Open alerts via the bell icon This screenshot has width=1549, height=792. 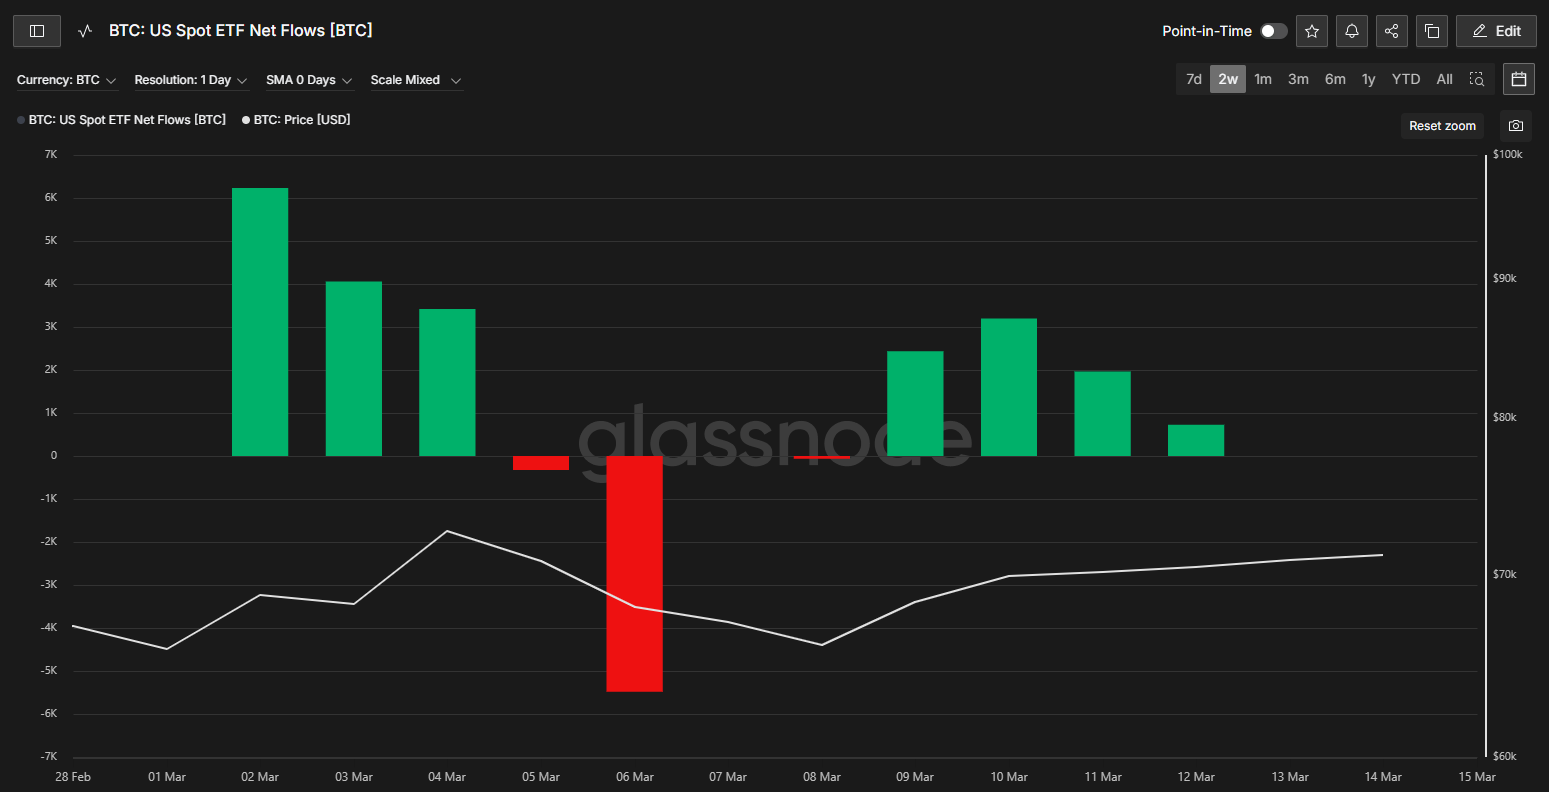(x=1351, y=31)
